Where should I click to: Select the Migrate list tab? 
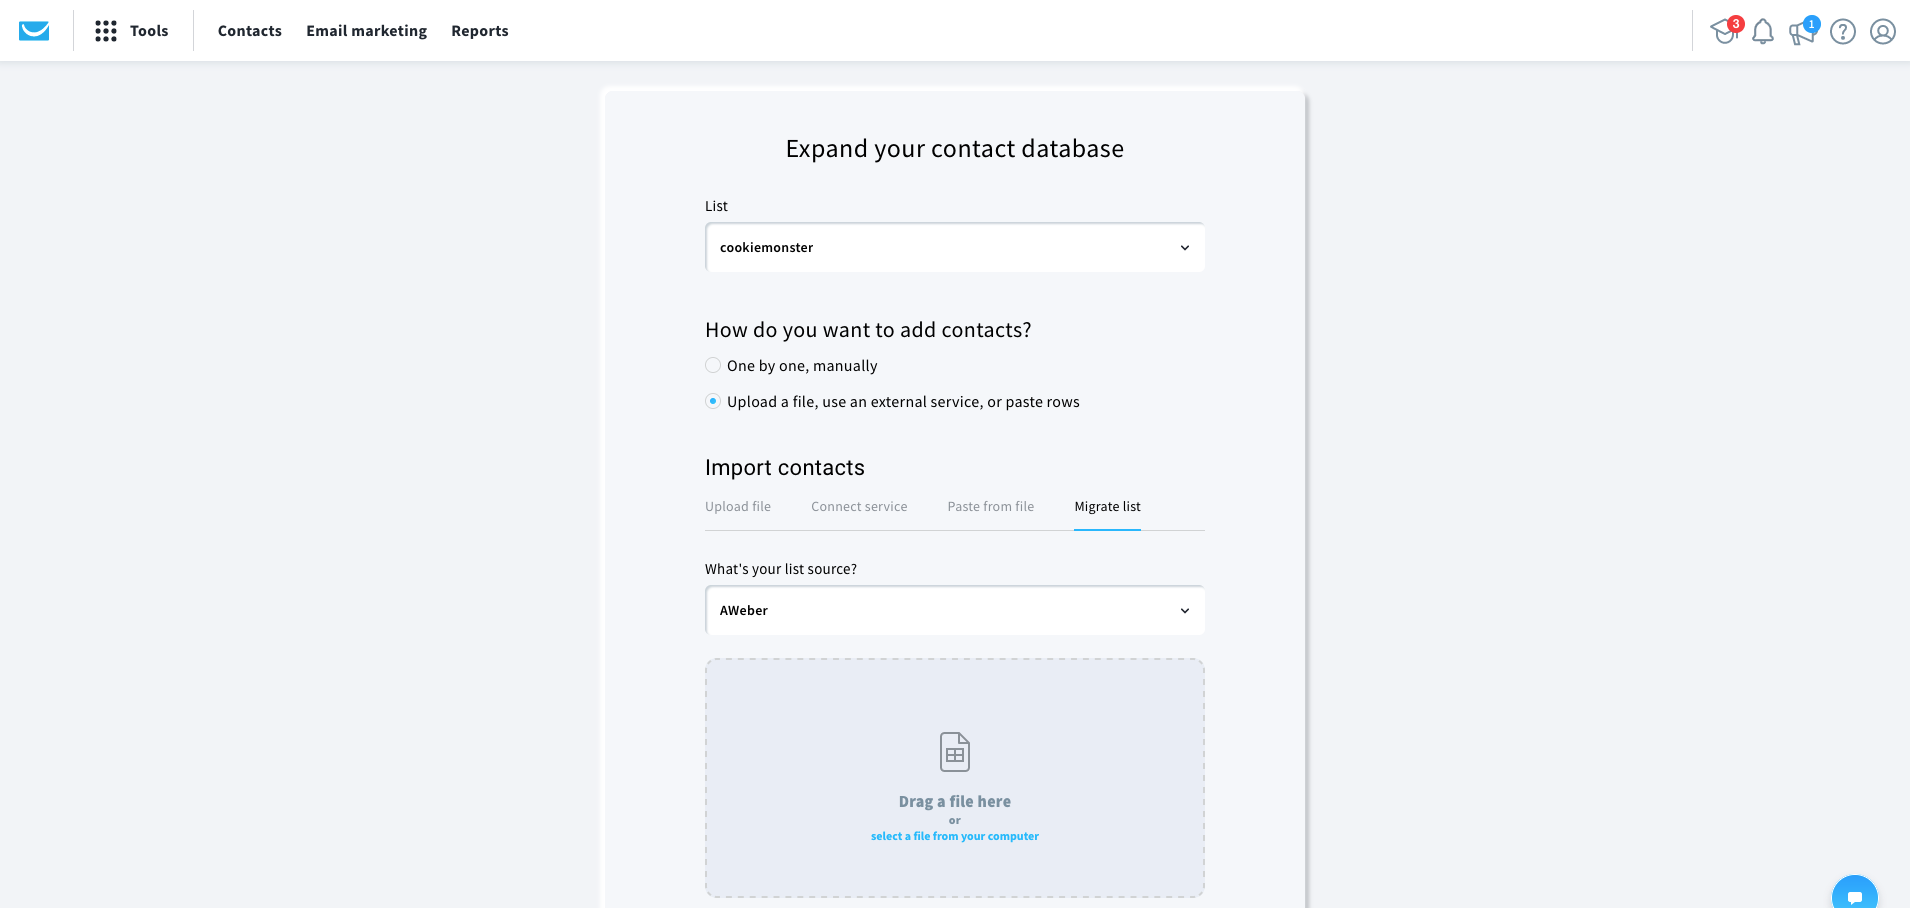point(1107,507)
